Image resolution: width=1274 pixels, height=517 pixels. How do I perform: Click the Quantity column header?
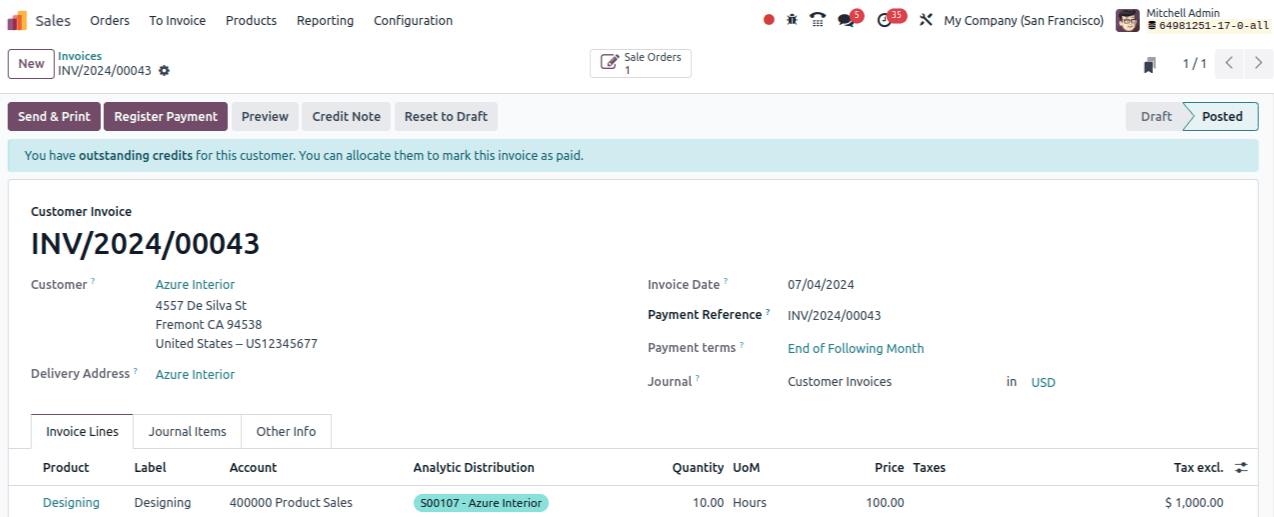click(x=698, y=468)
